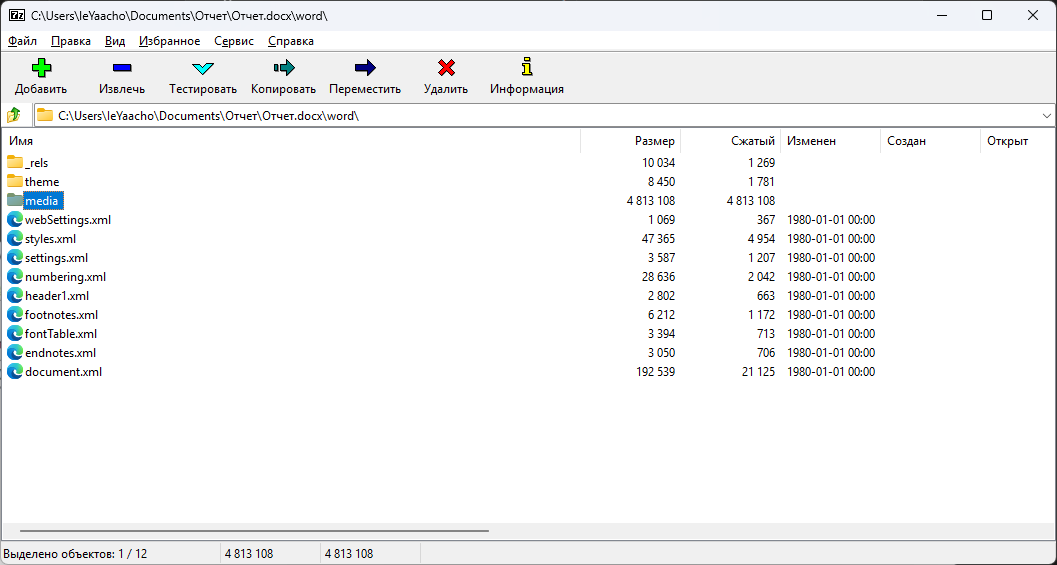Open the Файл menu
The height and width of the screenshot is (565, 1057).
tap(22, 41)
